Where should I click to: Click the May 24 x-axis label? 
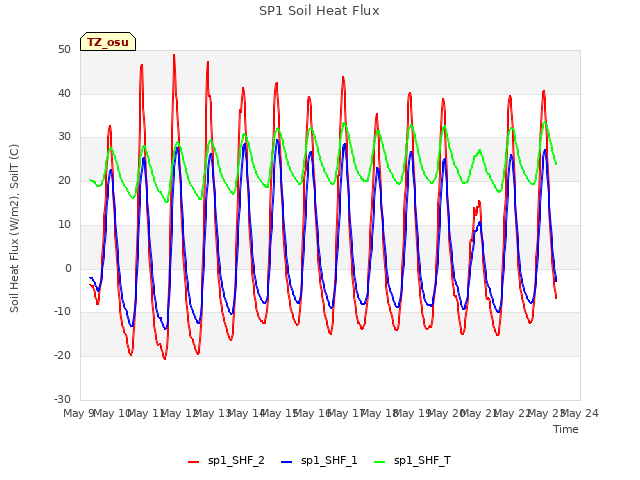(x=580, y=413)
